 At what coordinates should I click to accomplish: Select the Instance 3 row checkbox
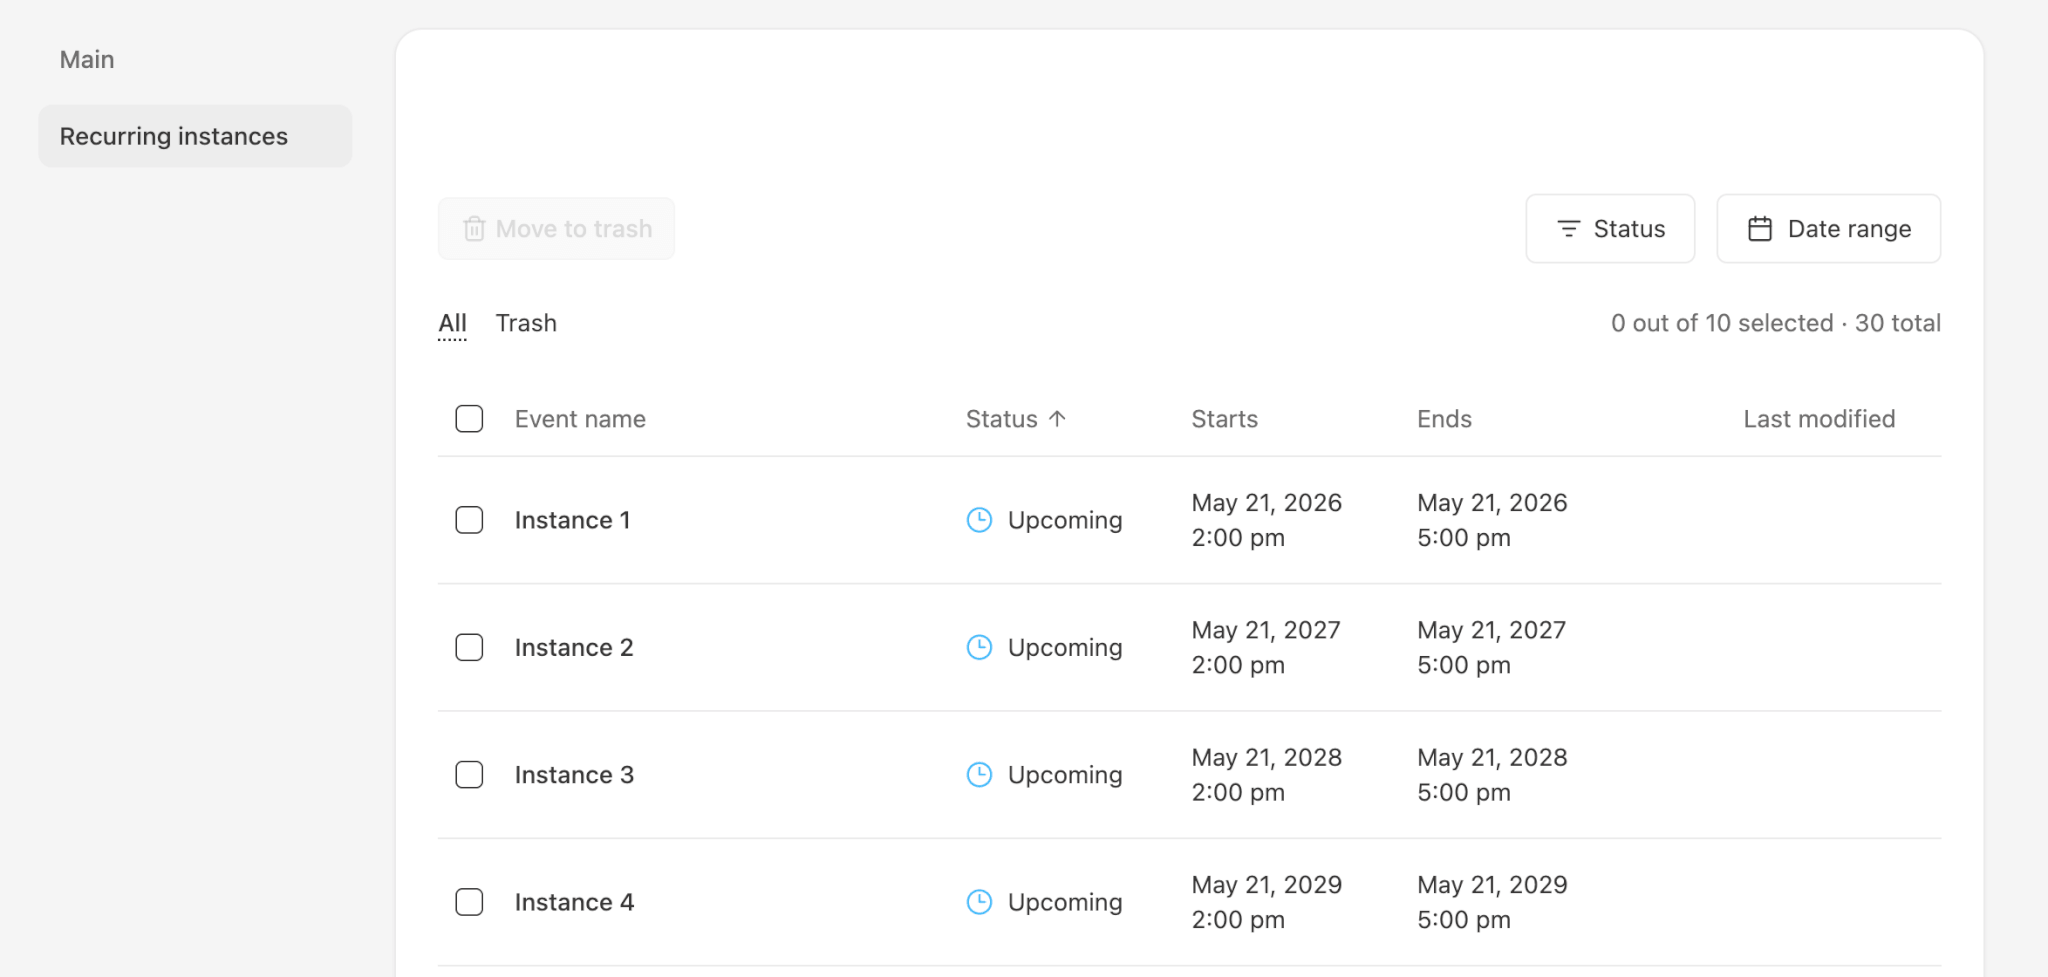pyautogui.click(x=469, y=775)
